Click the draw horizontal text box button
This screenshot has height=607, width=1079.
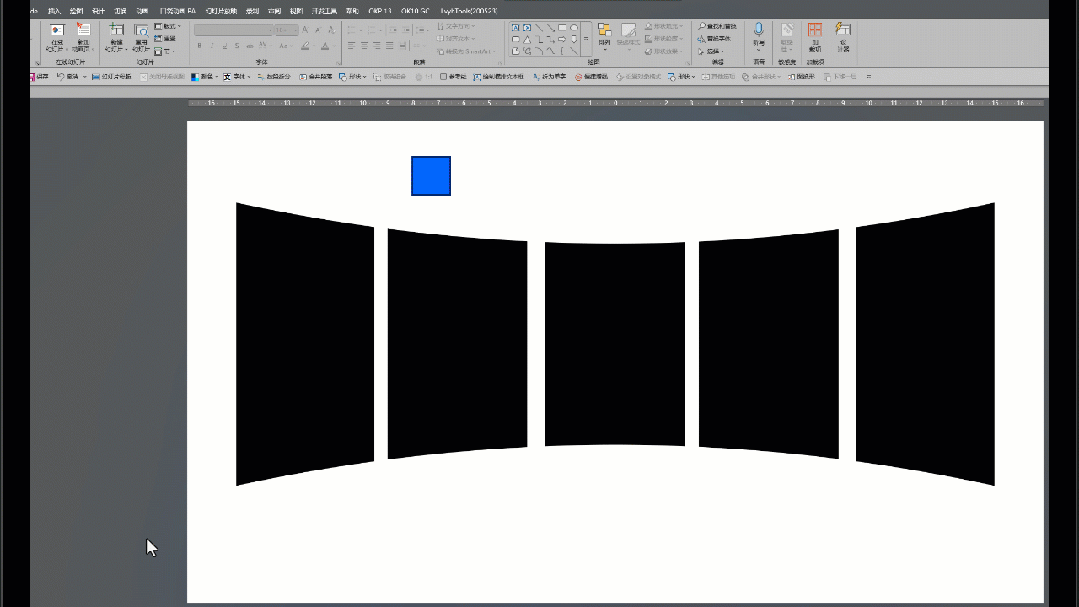point(499,76)
